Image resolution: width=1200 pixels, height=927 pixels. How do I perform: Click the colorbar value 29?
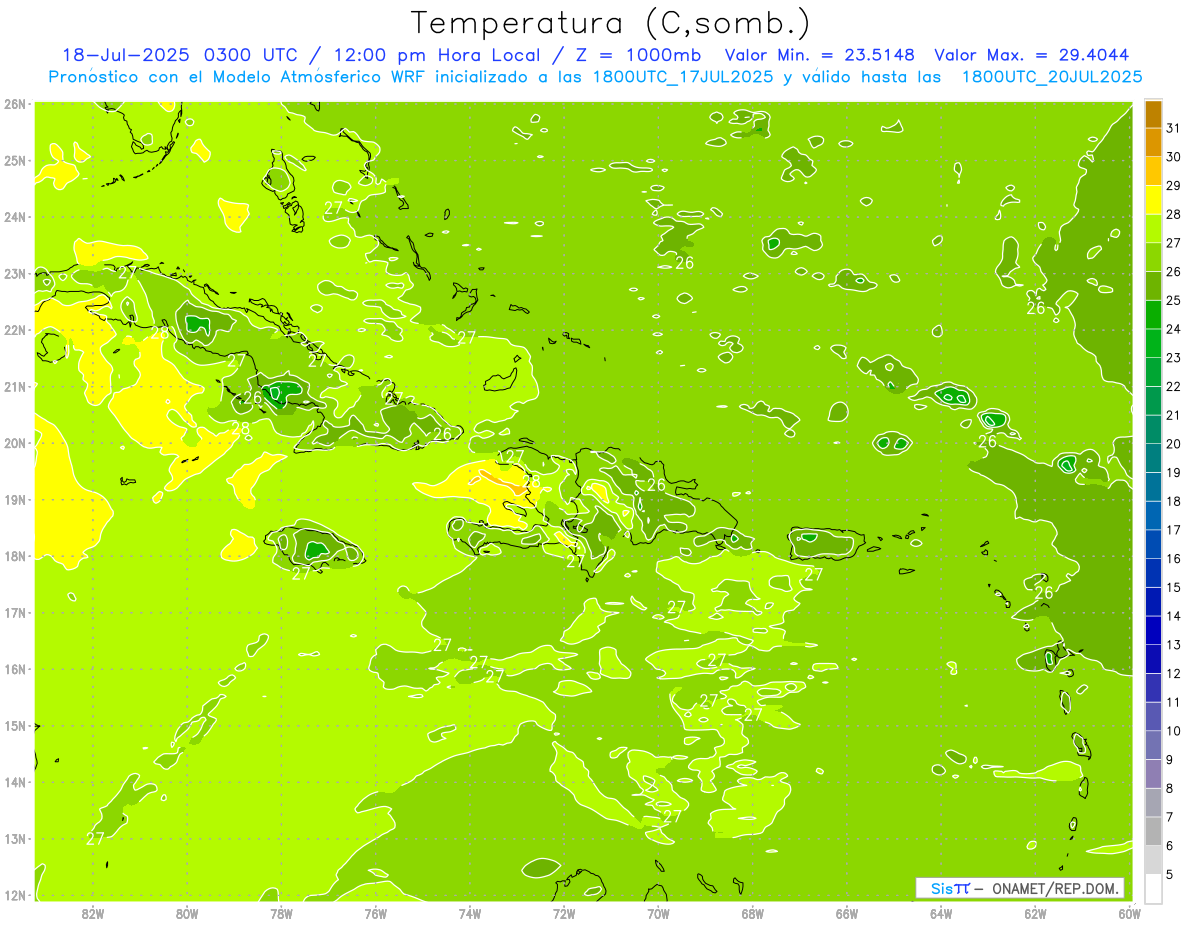tap(1174, 185)
